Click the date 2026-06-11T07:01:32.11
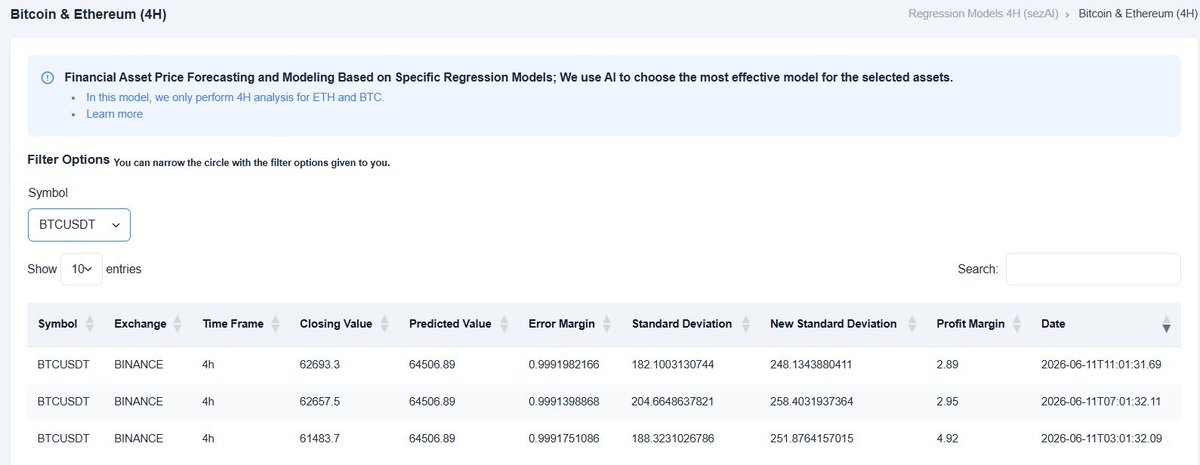Screen dimensions: 1200x465 tap(1102, 401)
